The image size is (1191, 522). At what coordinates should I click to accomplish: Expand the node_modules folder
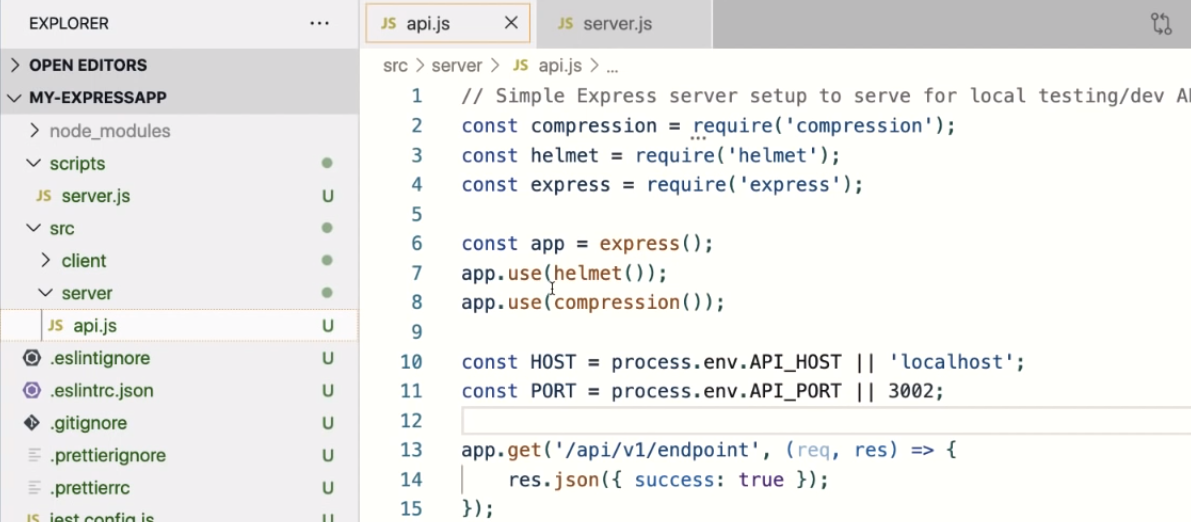109,131
